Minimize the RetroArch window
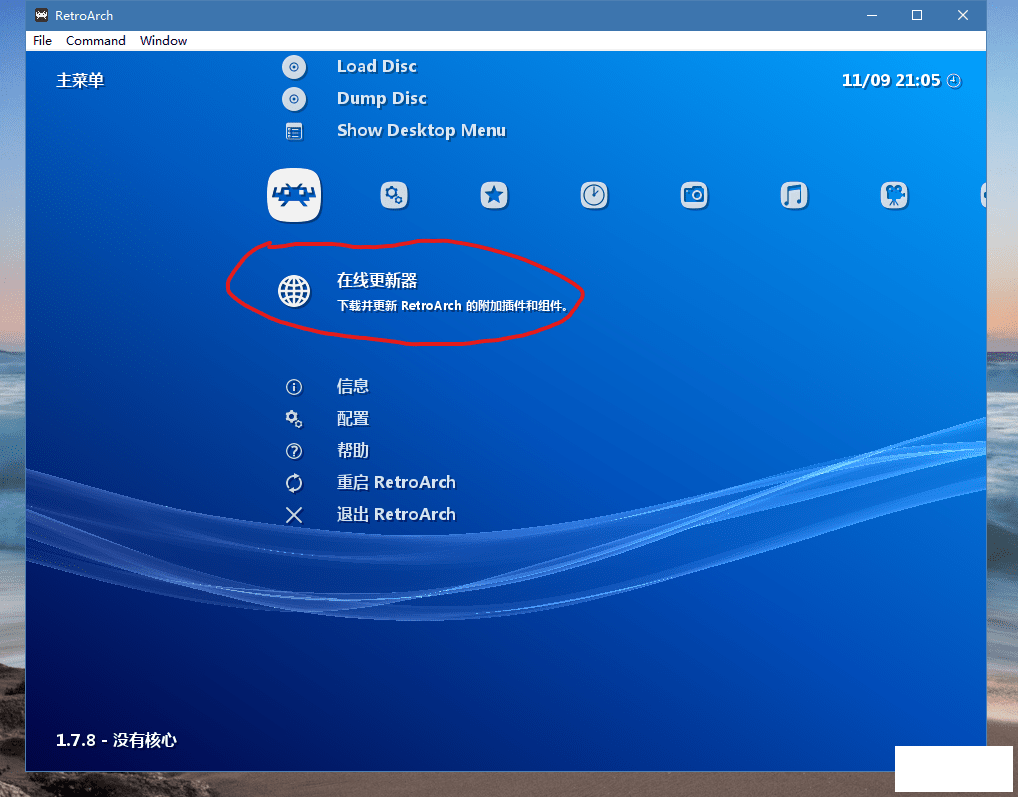The image size is (1018, 797). point(872,15)
